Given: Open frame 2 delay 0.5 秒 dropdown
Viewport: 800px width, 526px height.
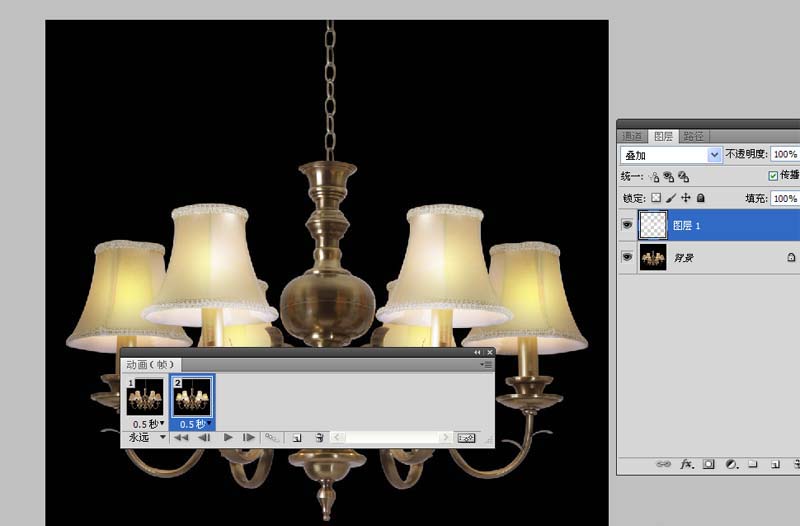Looking at the screenshot, I should (x=195, y=424).
